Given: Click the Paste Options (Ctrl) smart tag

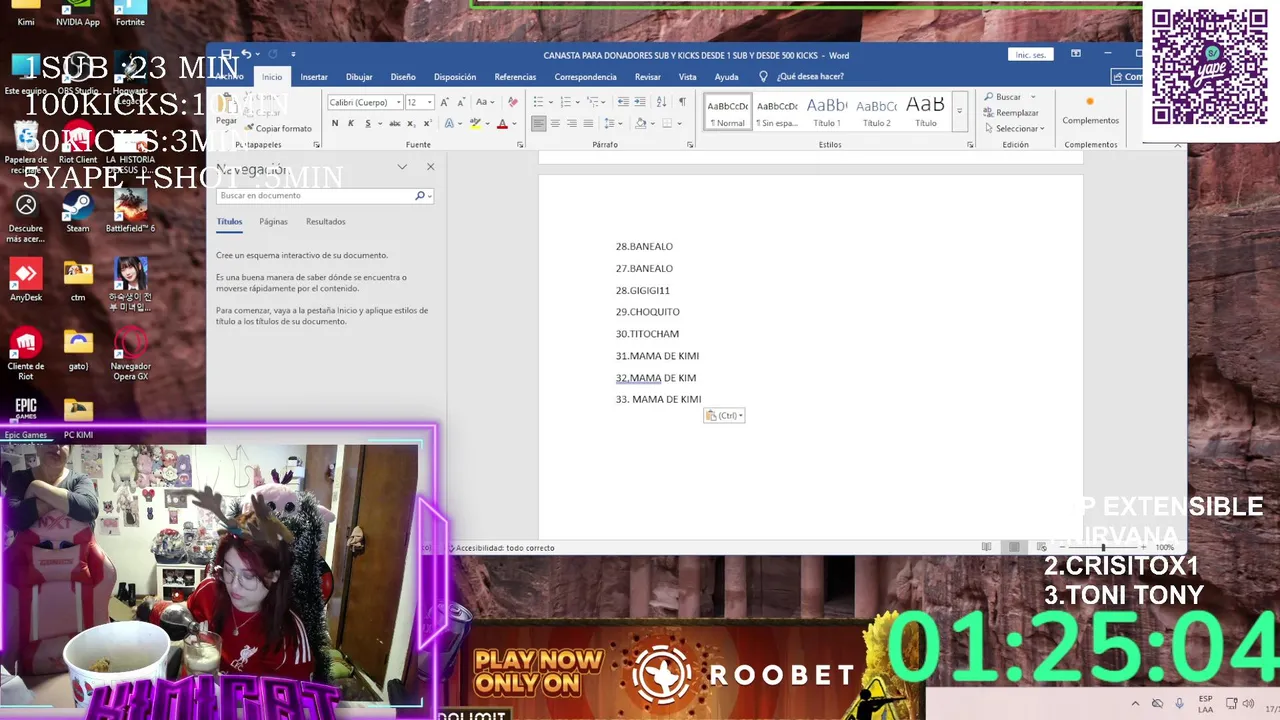Looking at the screenshot, I should pyautogui.click(x=724, y=416).
